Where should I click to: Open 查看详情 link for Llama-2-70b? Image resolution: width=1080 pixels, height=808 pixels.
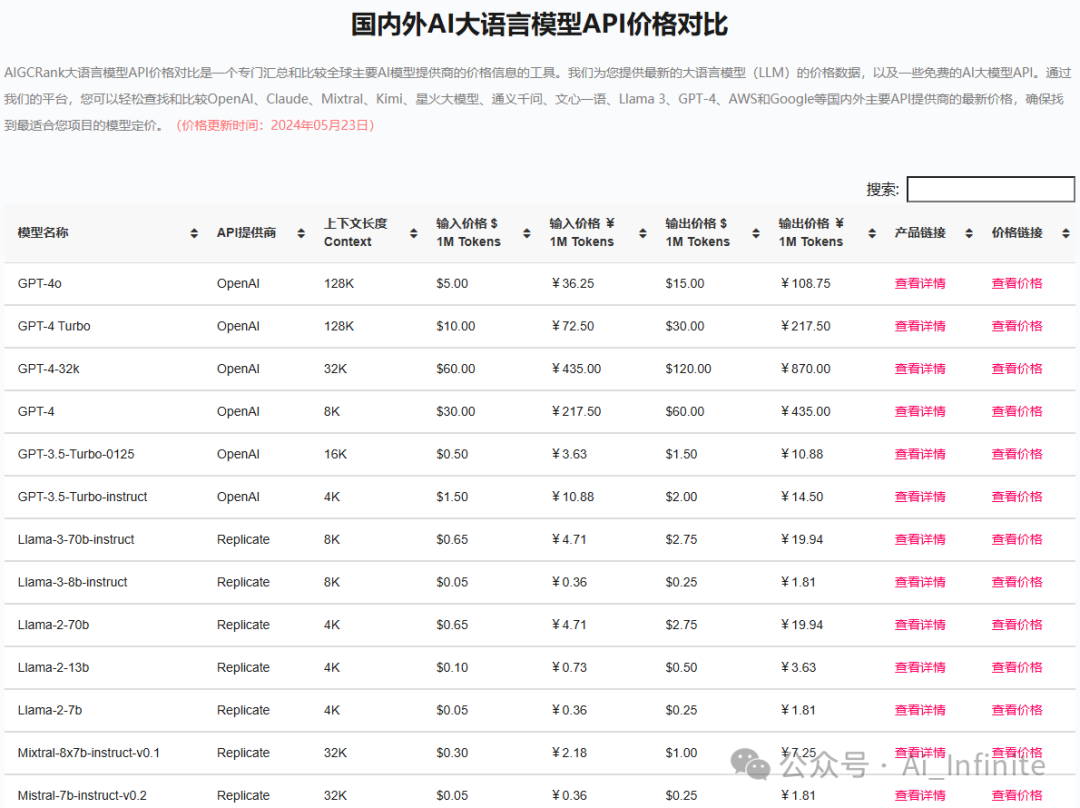click(920, 625)
